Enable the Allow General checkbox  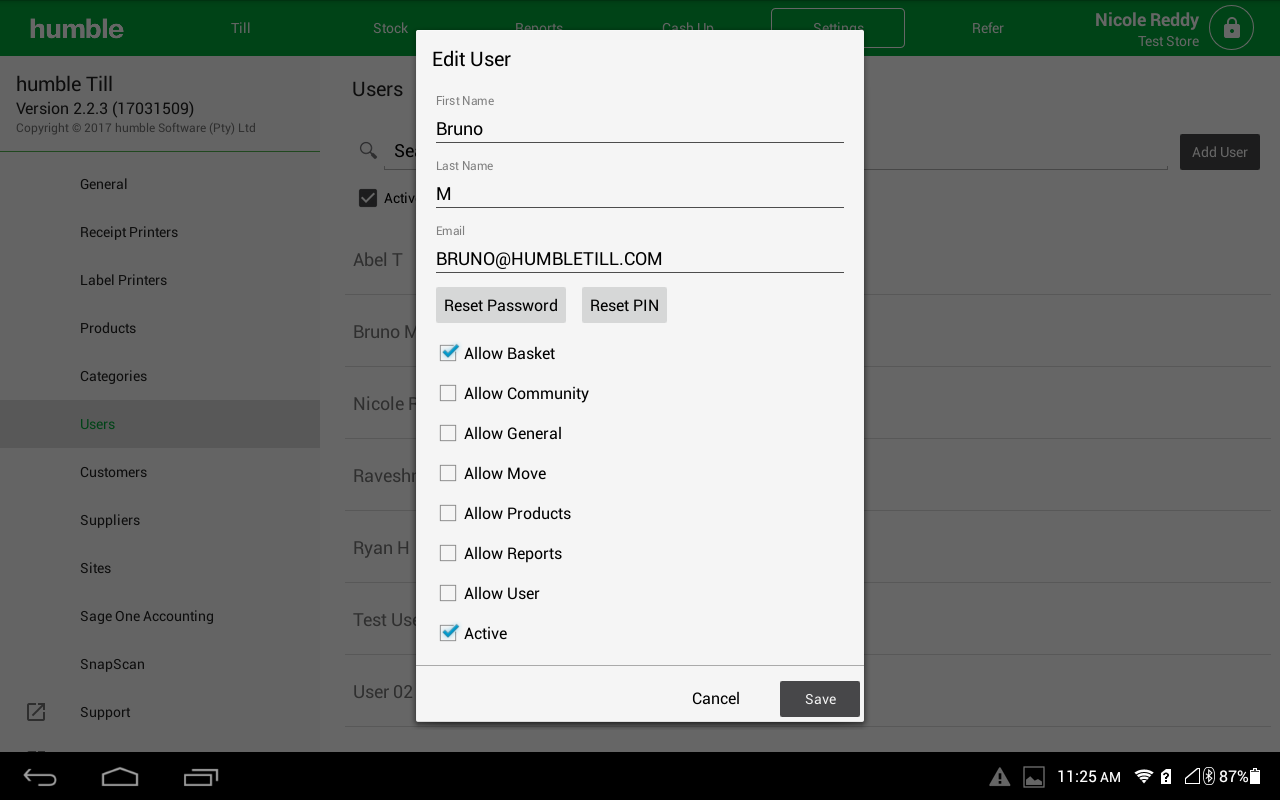(448, 433)
